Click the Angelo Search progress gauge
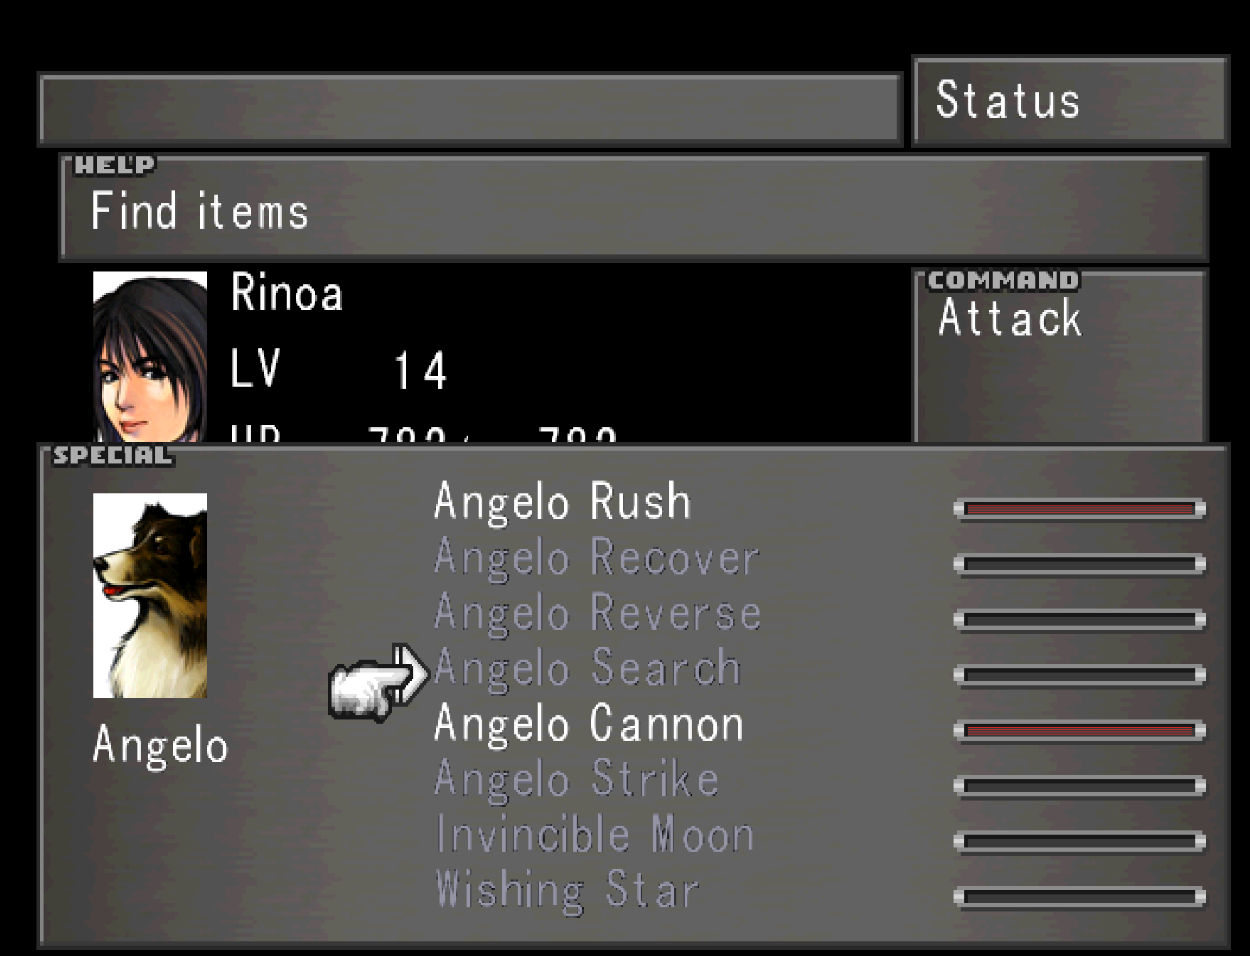 tap(1079, 675)
